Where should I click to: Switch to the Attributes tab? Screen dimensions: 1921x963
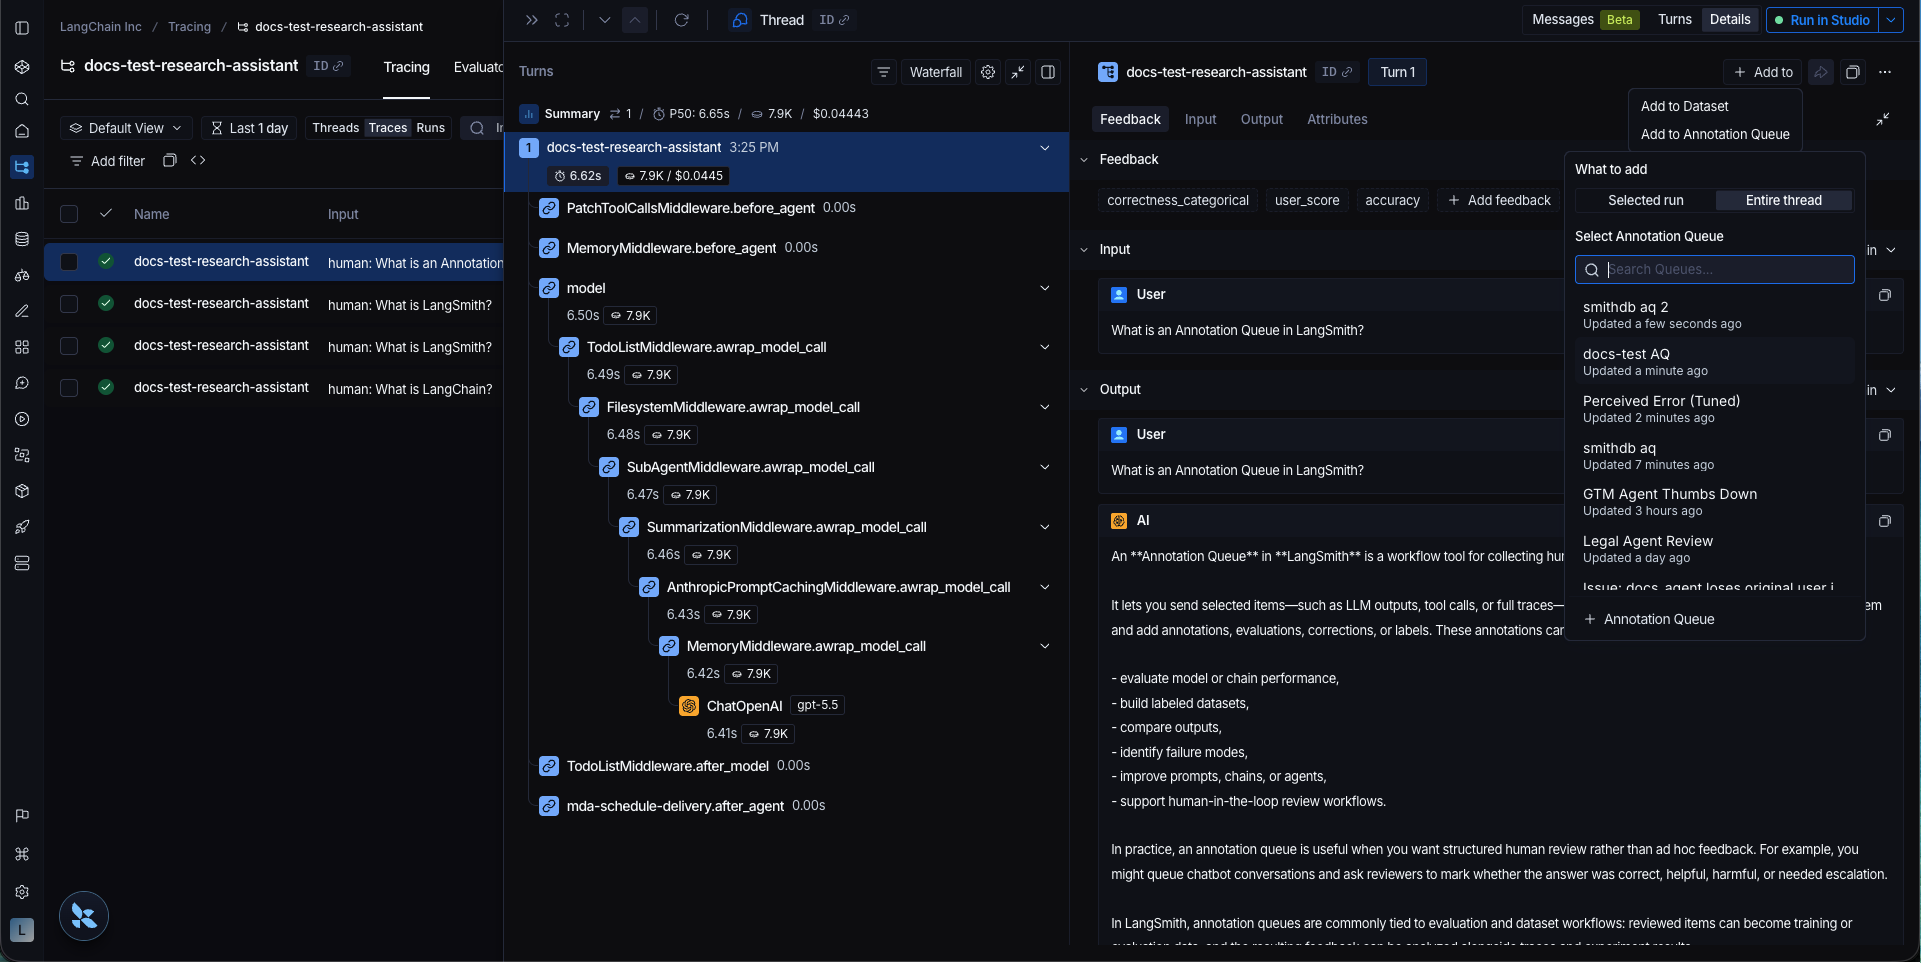pyautogui.click(x=1337, y=119)
